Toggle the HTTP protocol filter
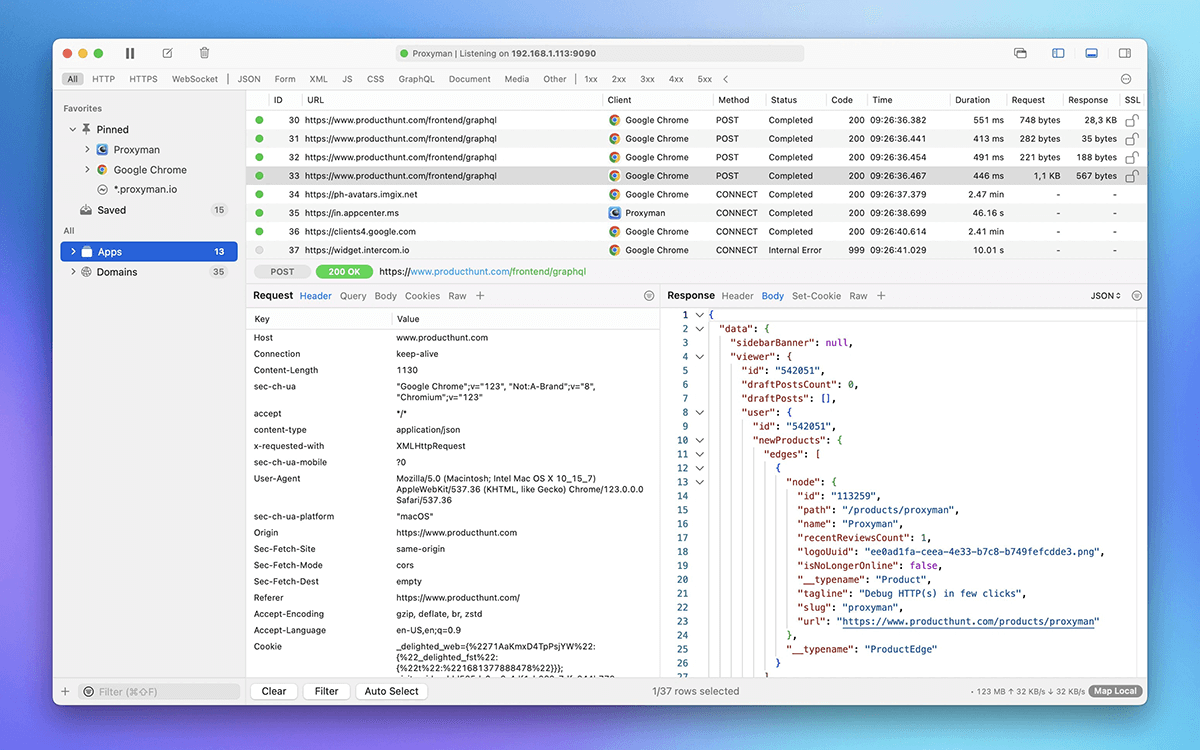The image size is (1200, 750). click(104, 79)
